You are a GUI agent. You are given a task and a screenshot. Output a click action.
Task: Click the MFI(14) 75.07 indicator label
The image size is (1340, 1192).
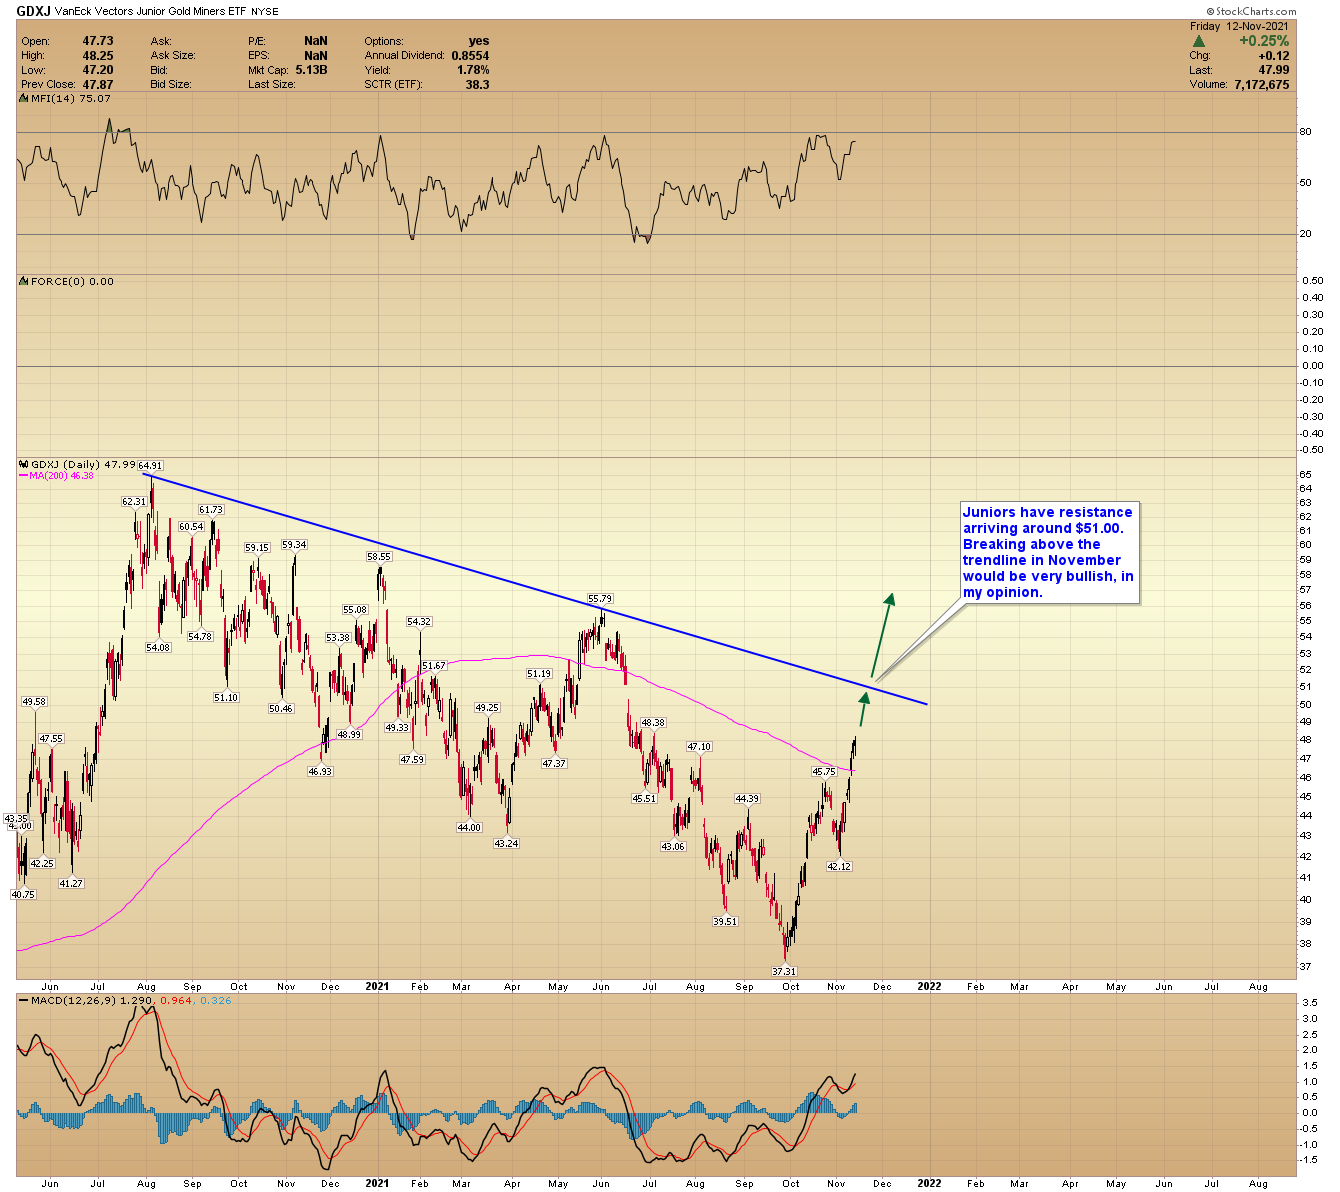70,98
